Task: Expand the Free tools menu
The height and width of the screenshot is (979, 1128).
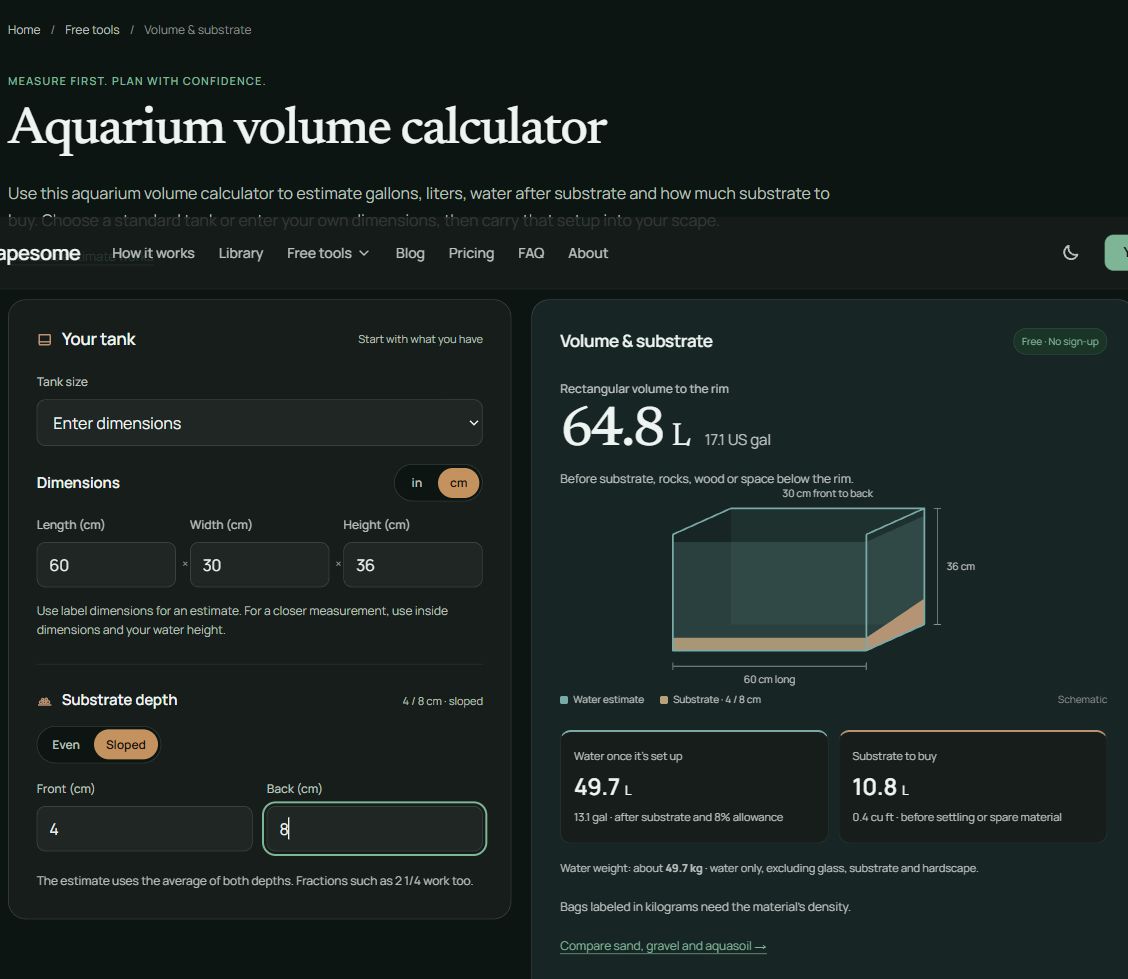Action: 327,253
